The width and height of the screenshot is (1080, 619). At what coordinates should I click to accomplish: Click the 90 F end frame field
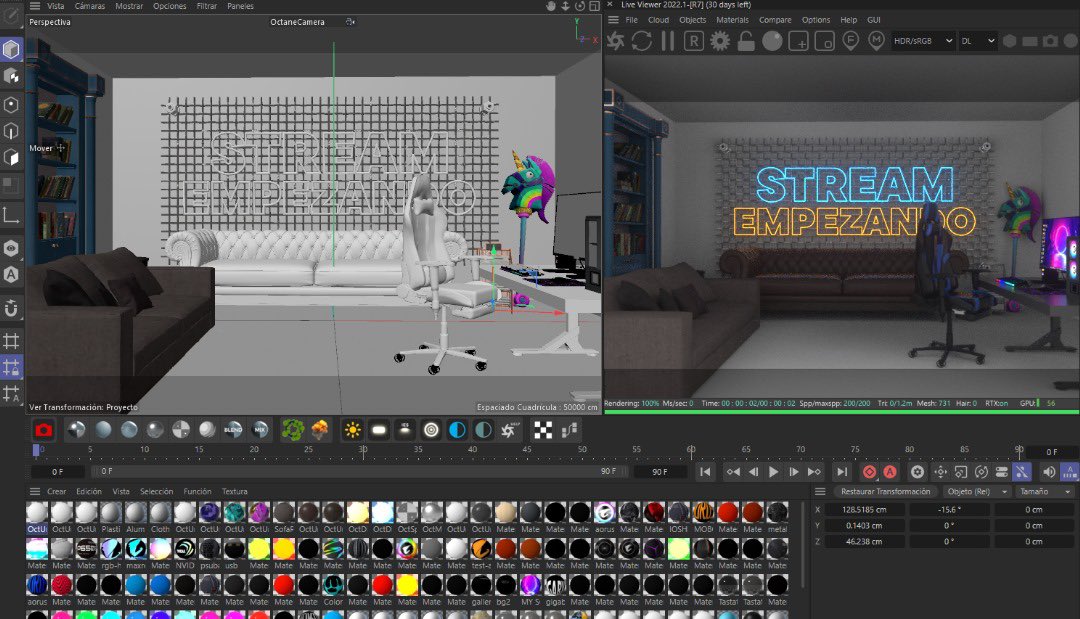point(659,472)
